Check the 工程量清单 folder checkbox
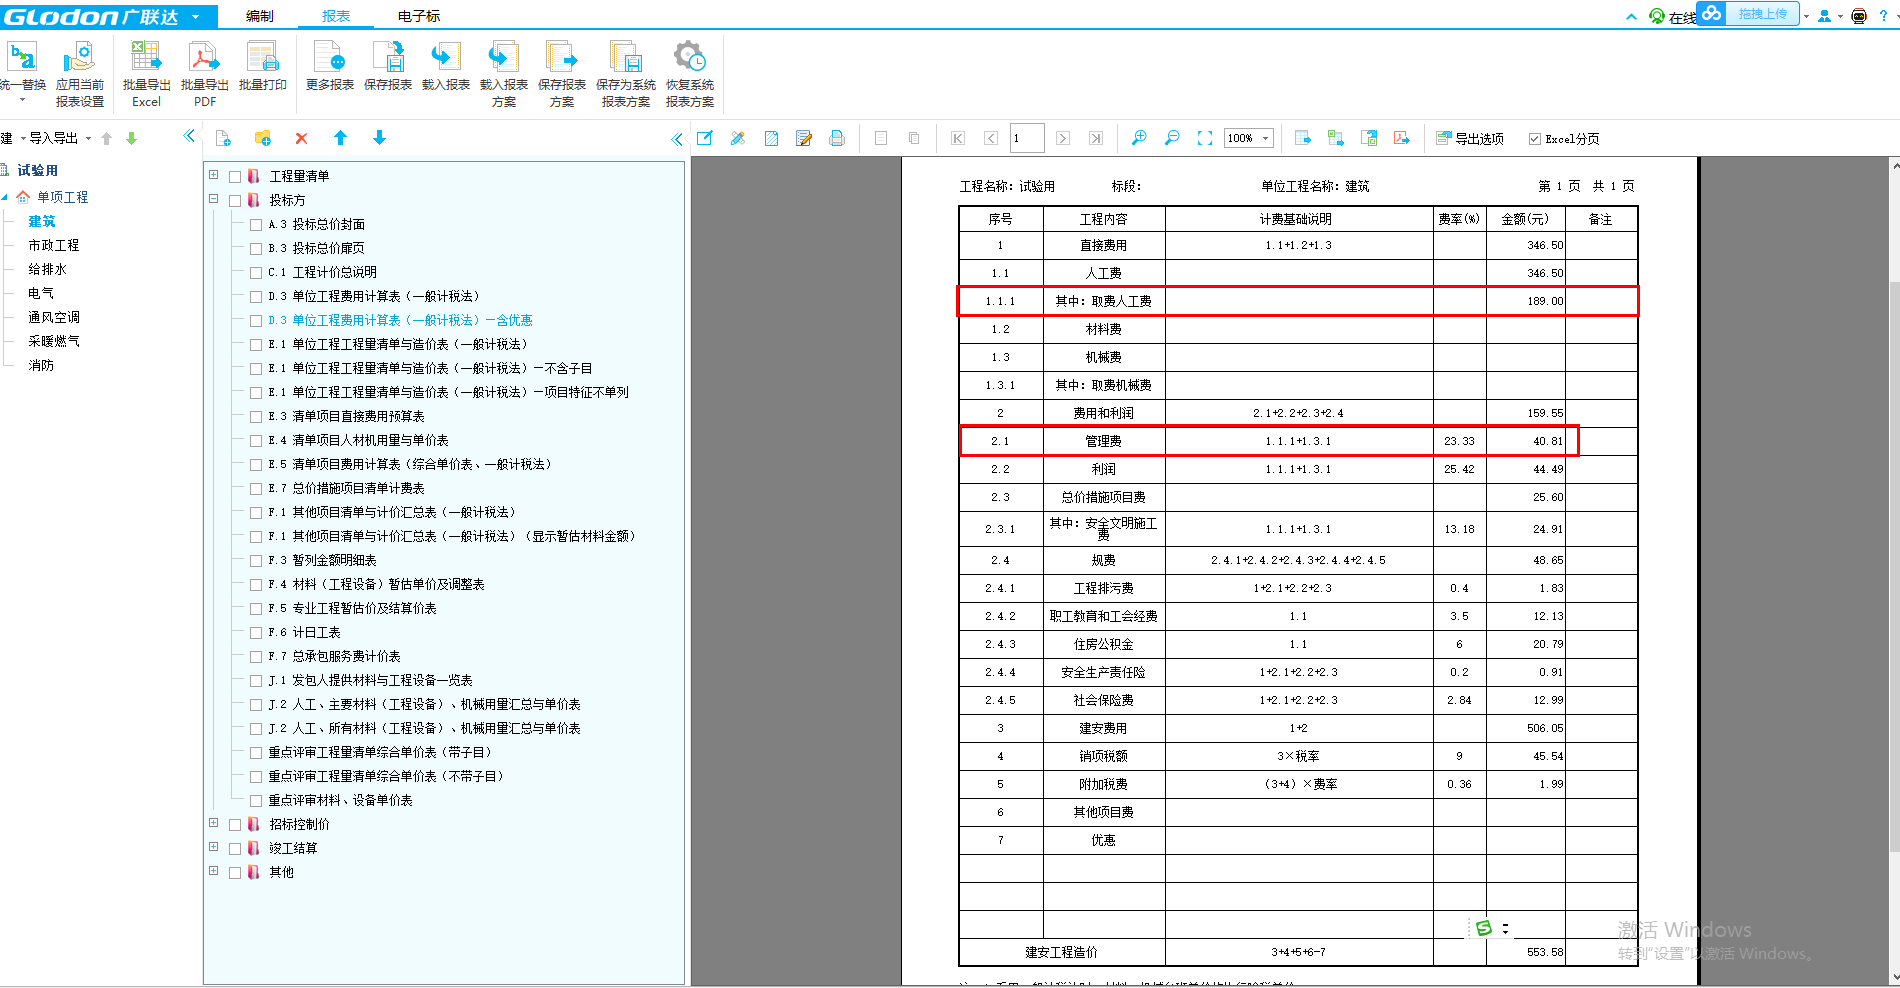1900x988 pixels. [235, 176]
